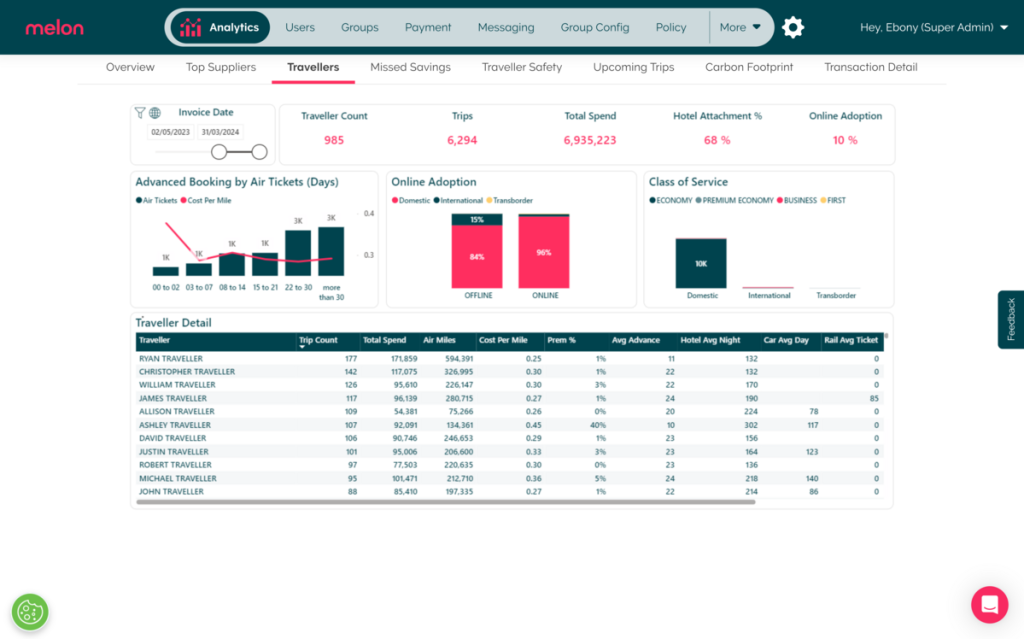Select the RYAN TRAVELLER row name

tap(171, 359)
